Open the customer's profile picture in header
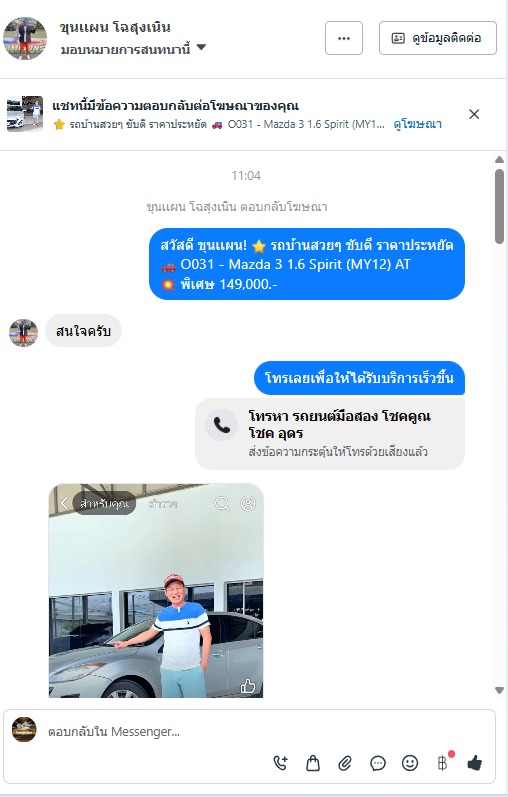 [25, 38]
